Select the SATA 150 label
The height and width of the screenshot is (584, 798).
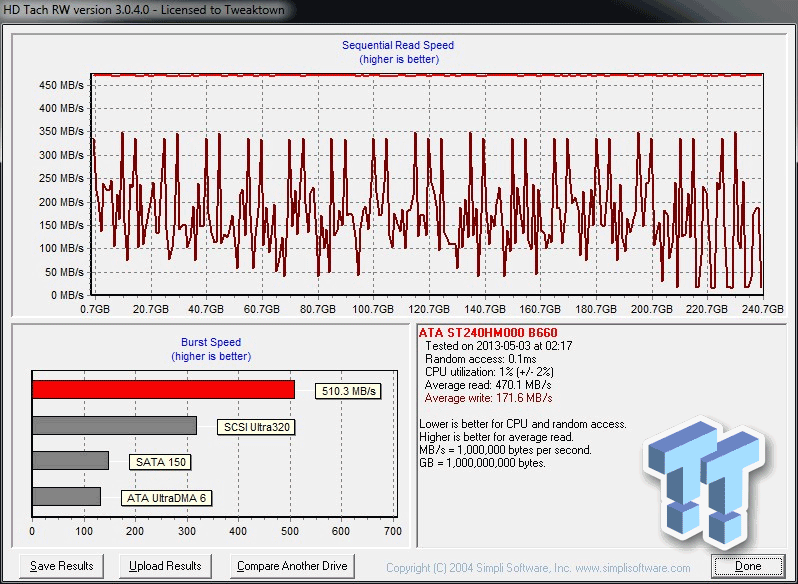coord(160,462)
